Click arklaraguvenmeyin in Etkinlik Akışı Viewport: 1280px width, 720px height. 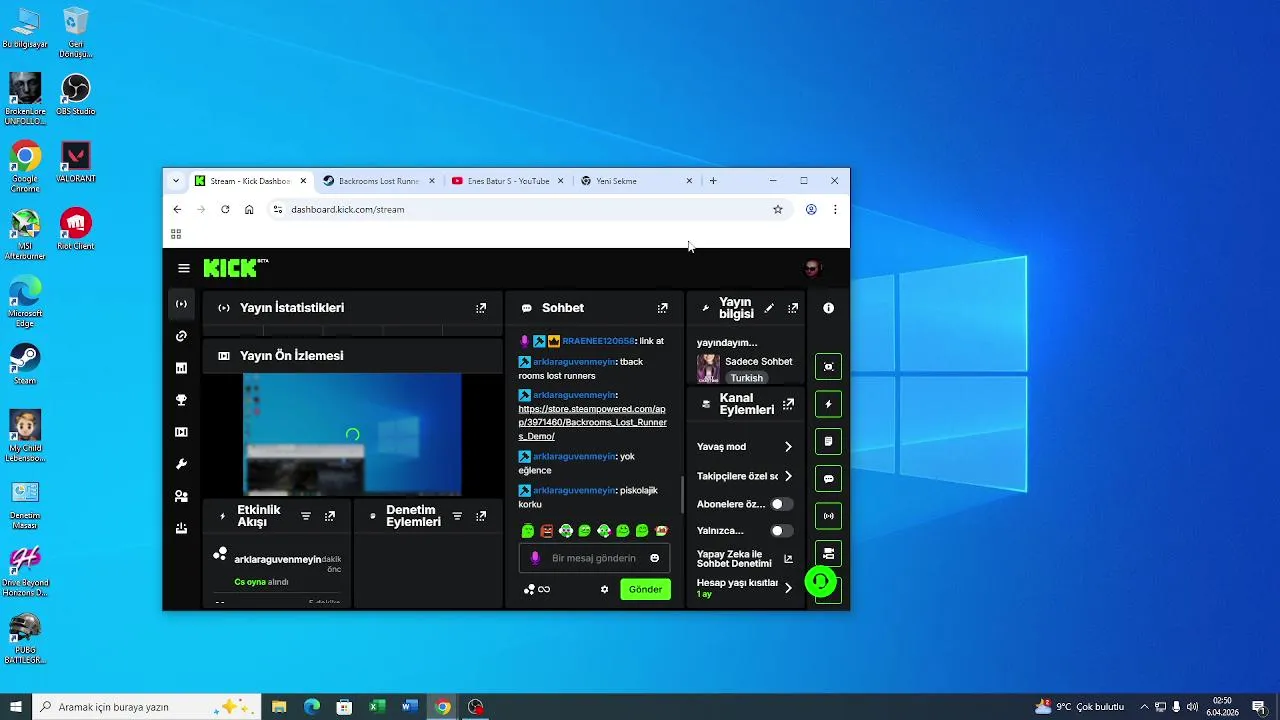pos(277,559)
